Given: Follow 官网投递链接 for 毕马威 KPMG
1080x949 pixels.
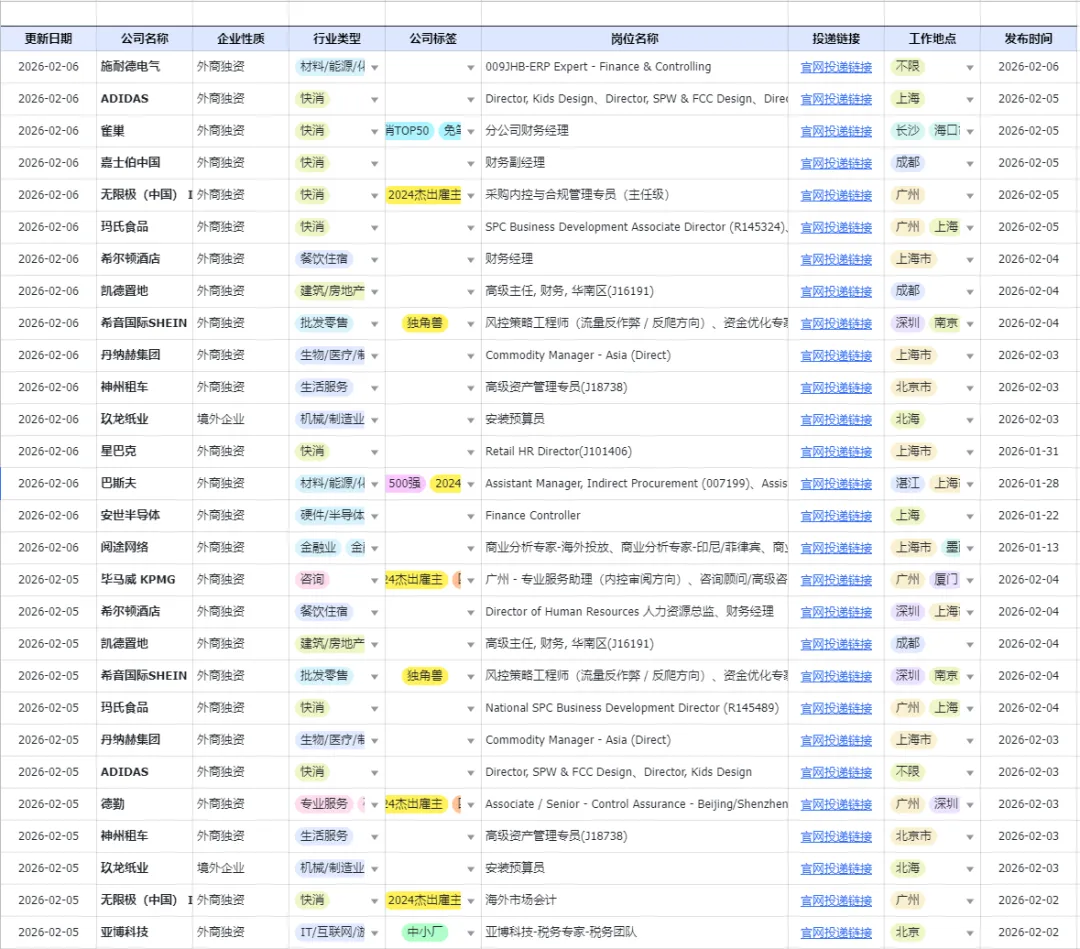Looking at the screenshot, I should (x=836, y=581).
